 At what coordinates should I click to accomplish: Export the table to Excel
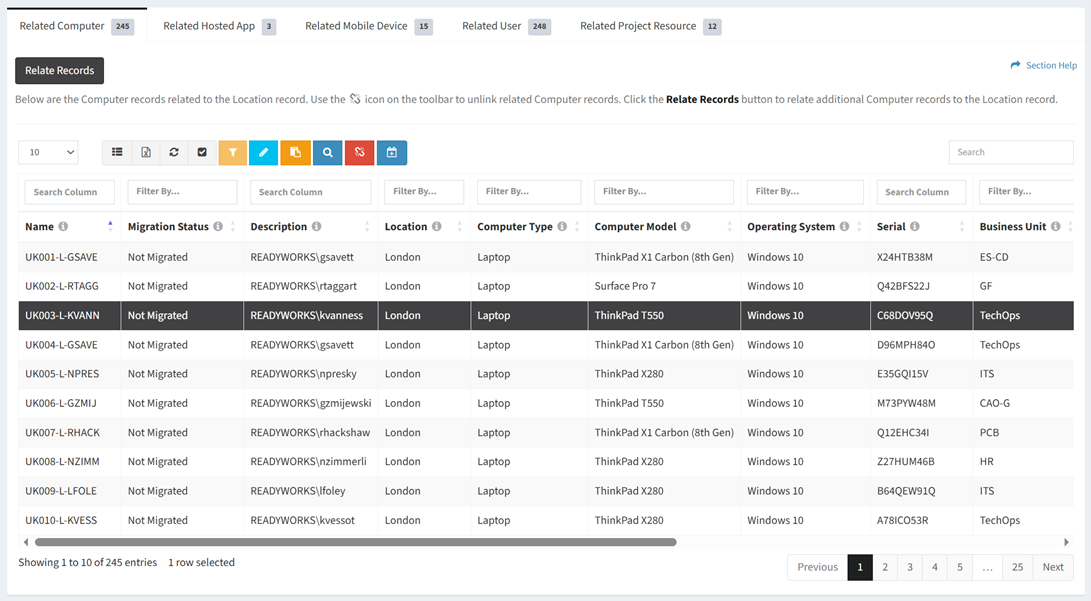point(146,152)
